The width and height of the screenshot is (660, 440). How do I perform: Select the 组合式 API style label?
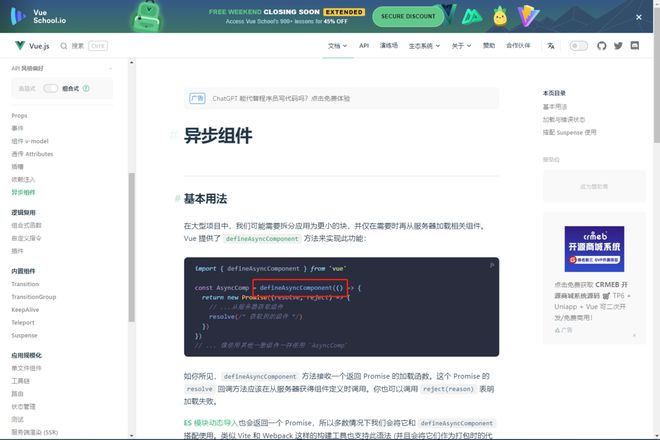(x=70, y=88)
